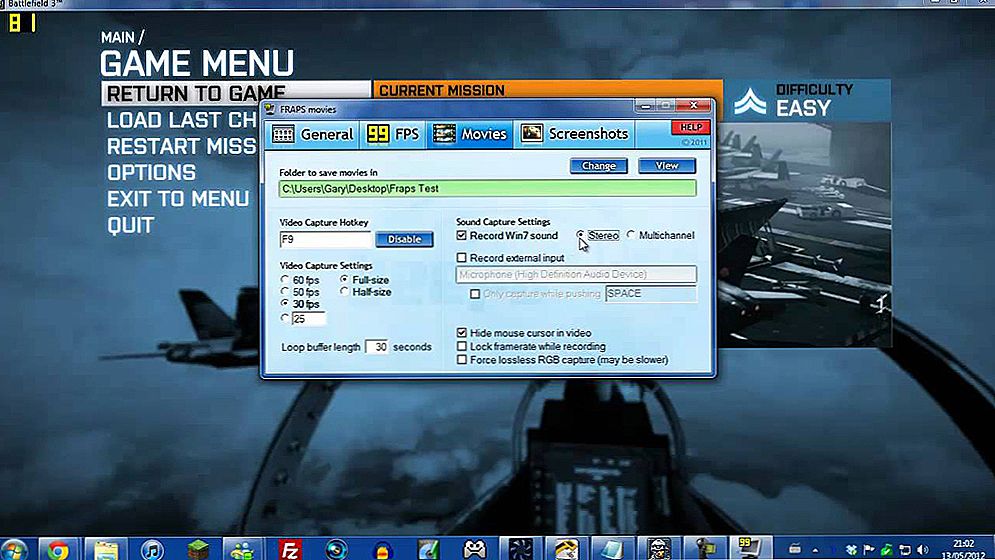Image resolution: width=995 pixels, height=560 pixels.
Task: Select Stereo sound option
Action: pos(581,235)
